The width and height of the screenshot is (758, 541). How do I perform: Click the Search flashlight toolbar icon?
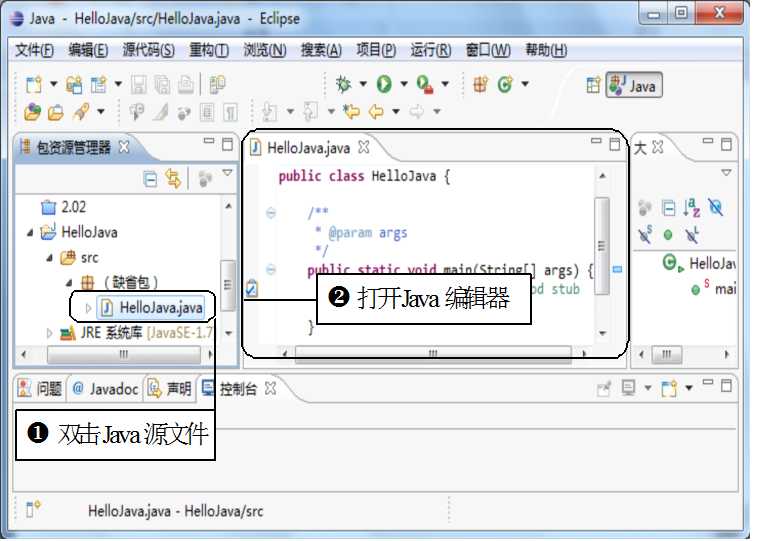81,112
